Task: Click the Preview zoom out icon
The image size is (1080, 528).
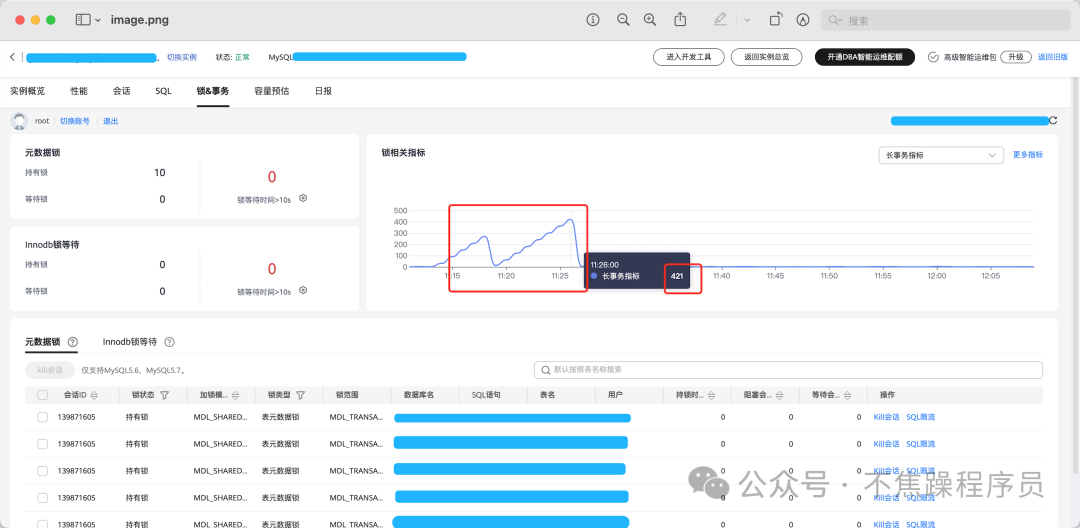Action: tap(623, 19)
